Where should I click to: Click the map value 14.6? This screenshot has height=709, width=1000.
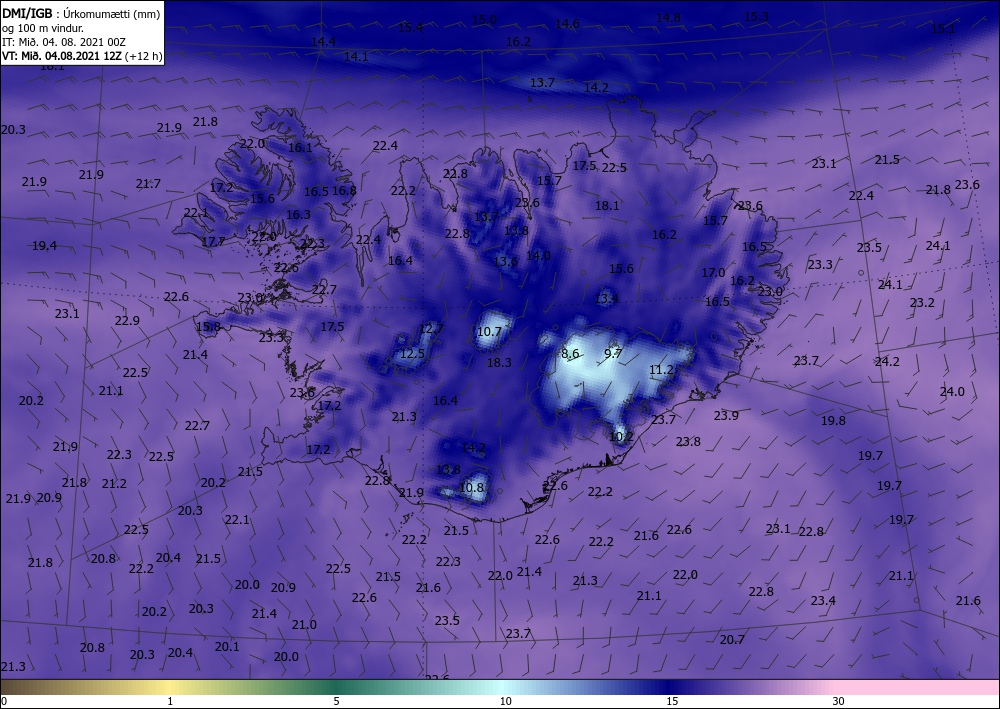(x=567, y=24)
